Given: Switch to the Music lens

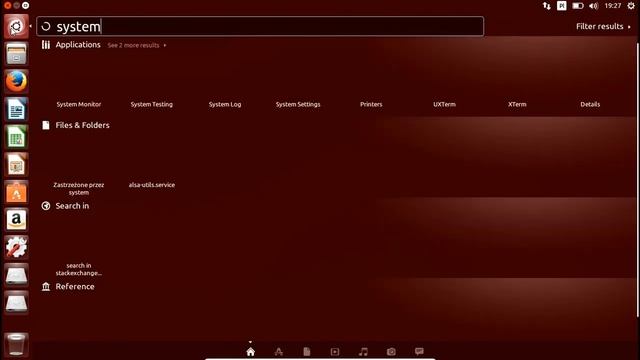Looking at the screenshot, I should point(363,351).
